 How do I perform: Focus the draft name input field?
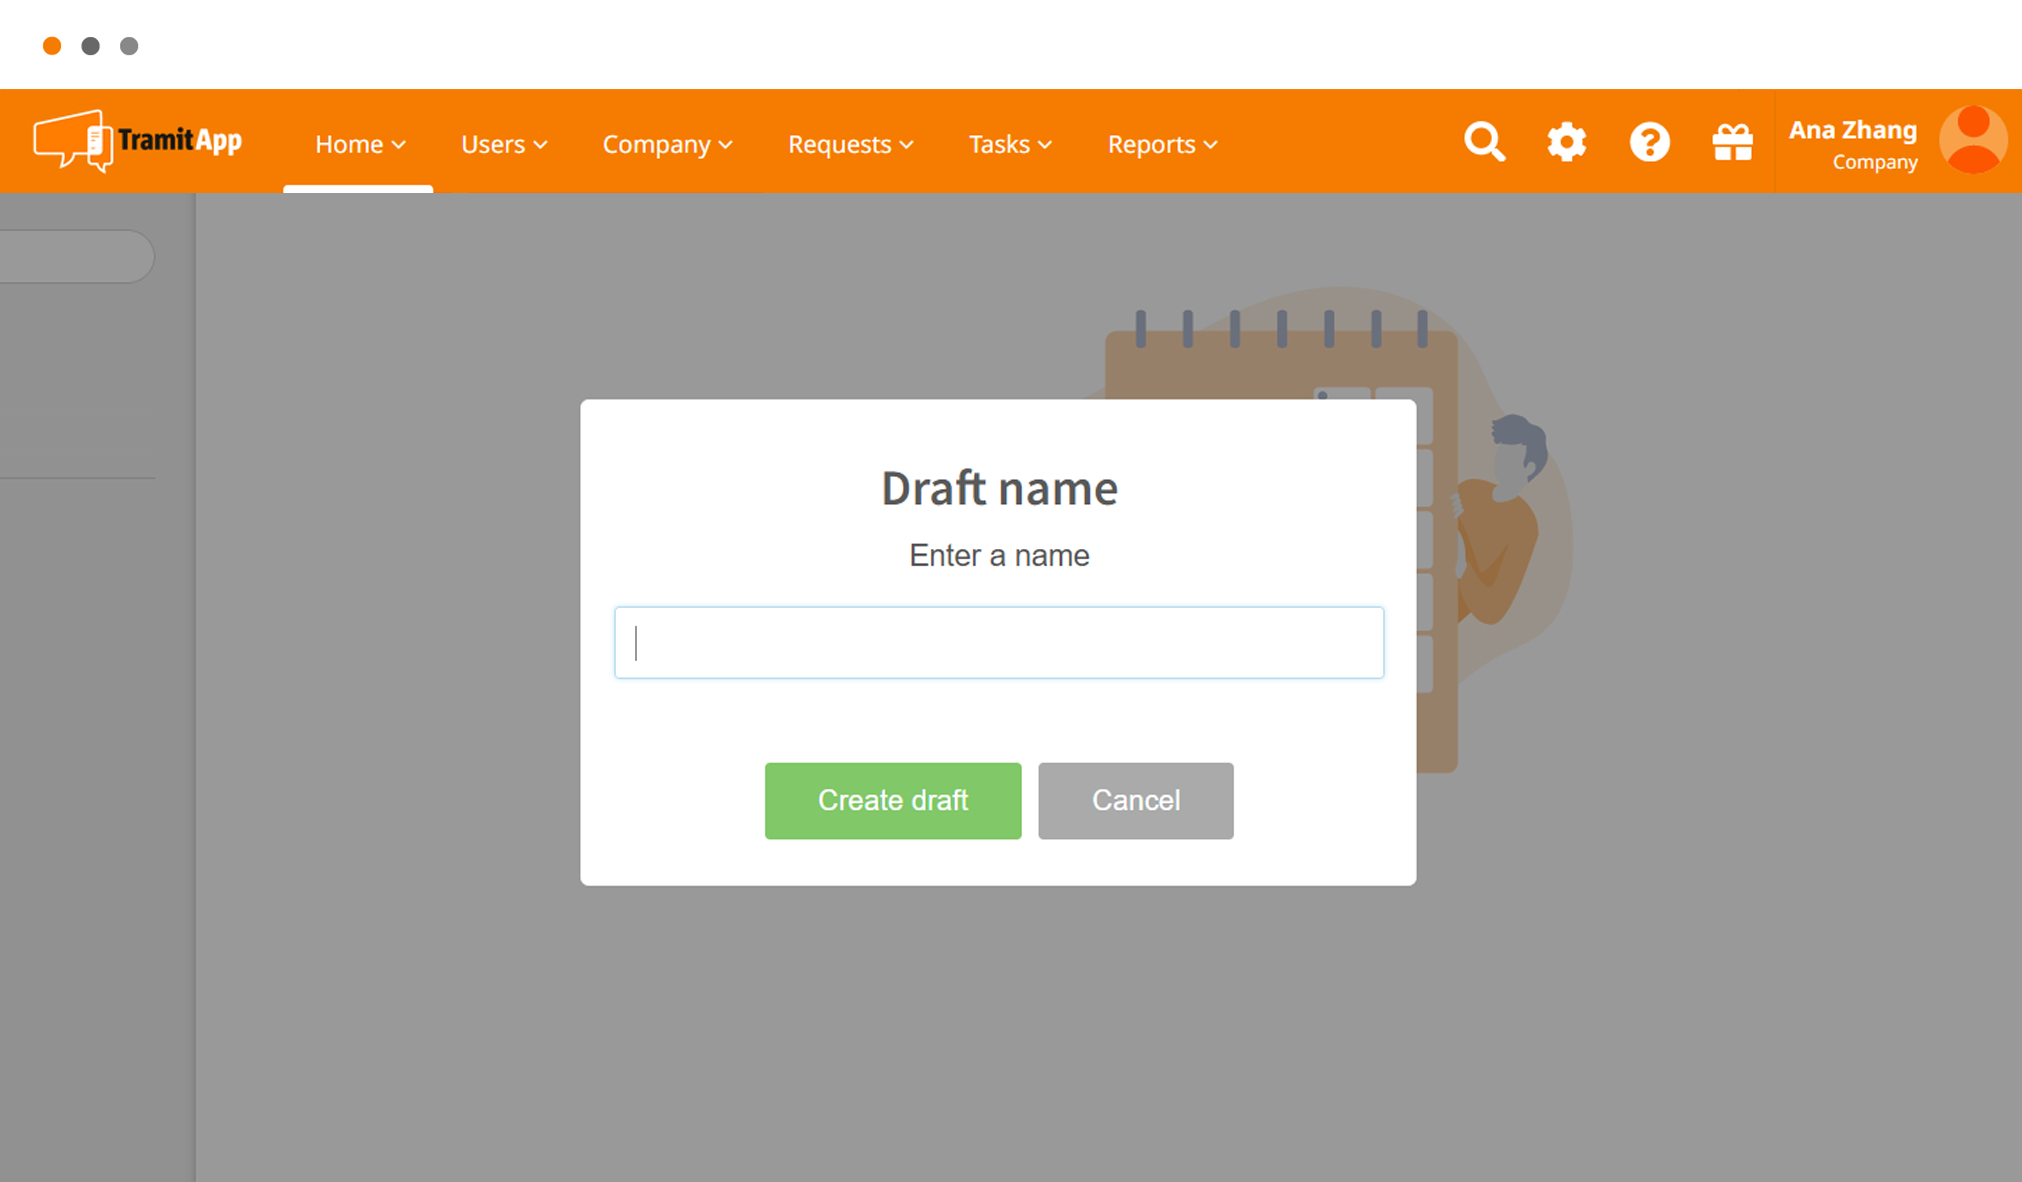[x=999, y=642]
